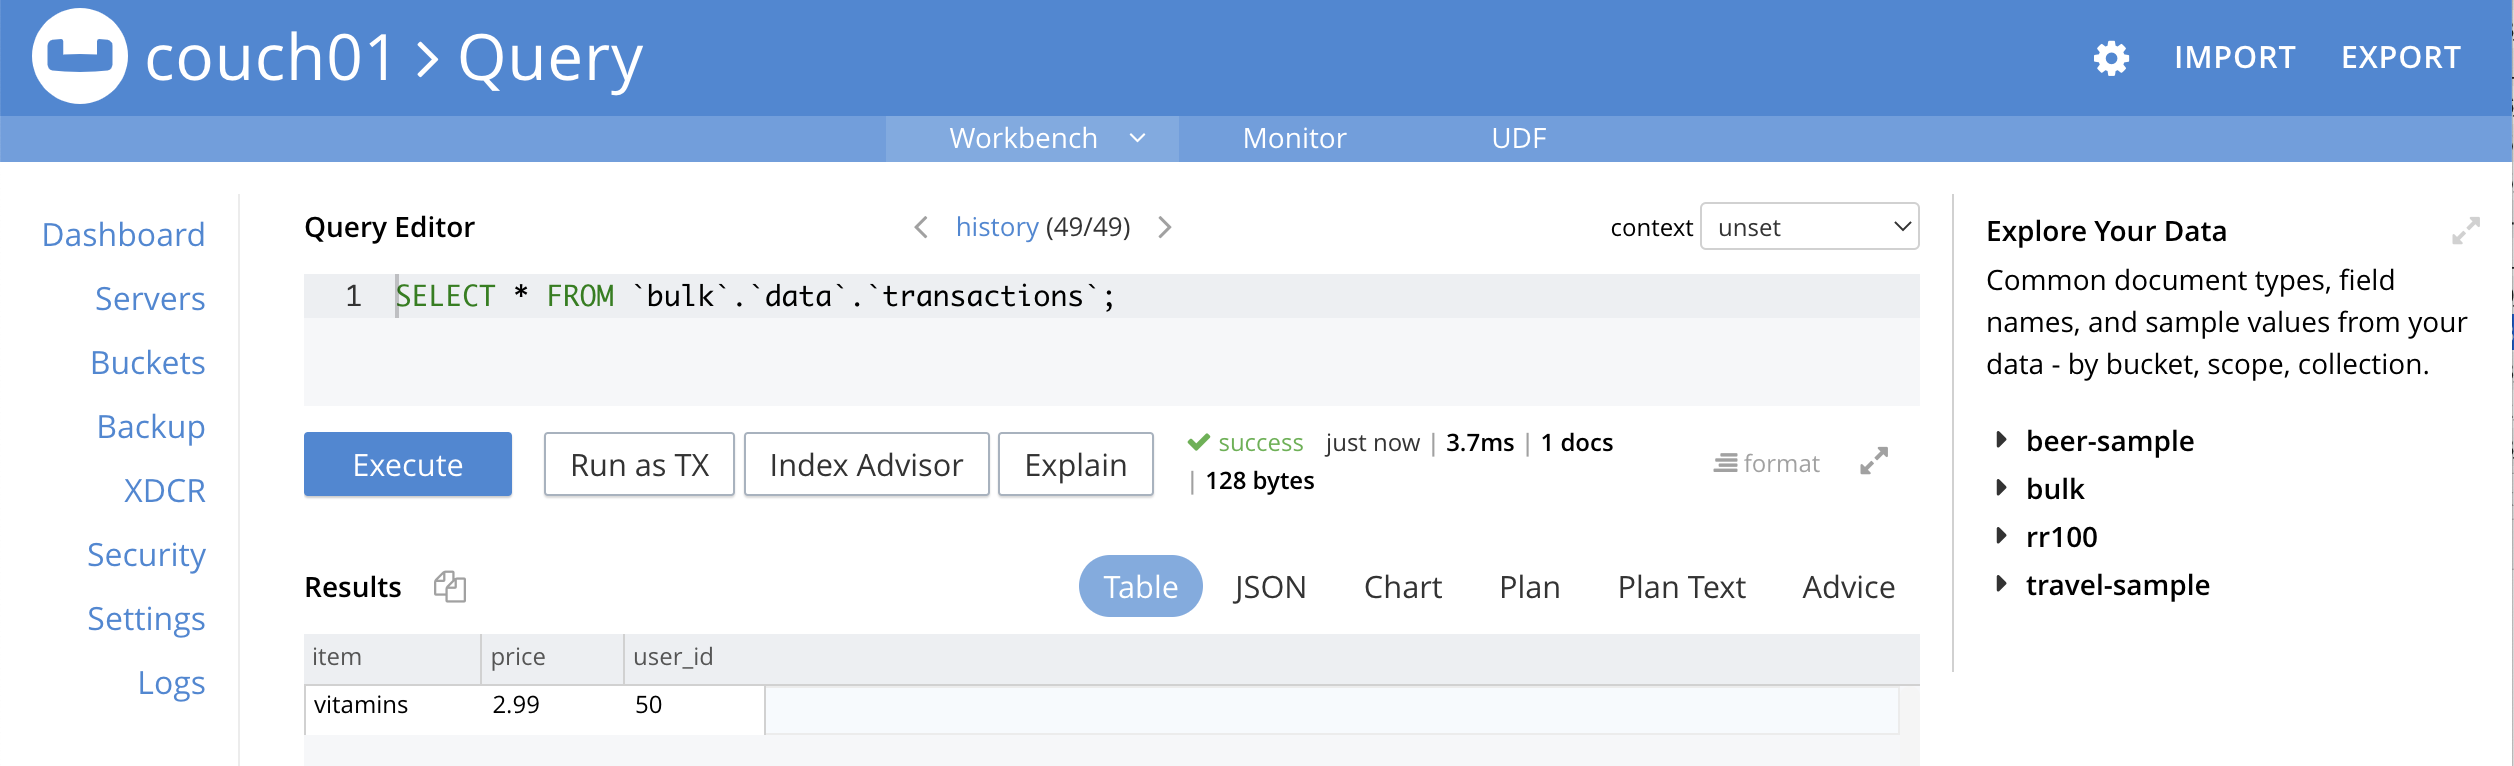Image resolution: width=2514 pixels, height=766 pixels.
Task: Open the Buckets page in sidebar
Action: tap(147, 363)
